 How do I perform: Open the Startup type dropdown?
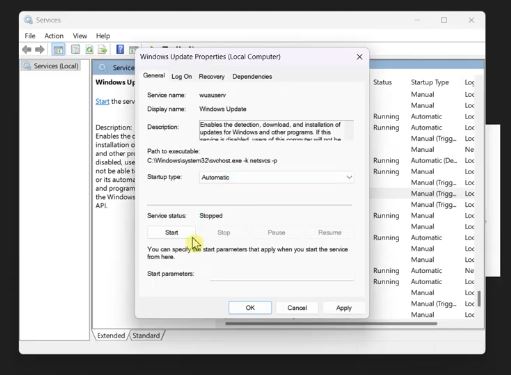[x=276, y=177]
